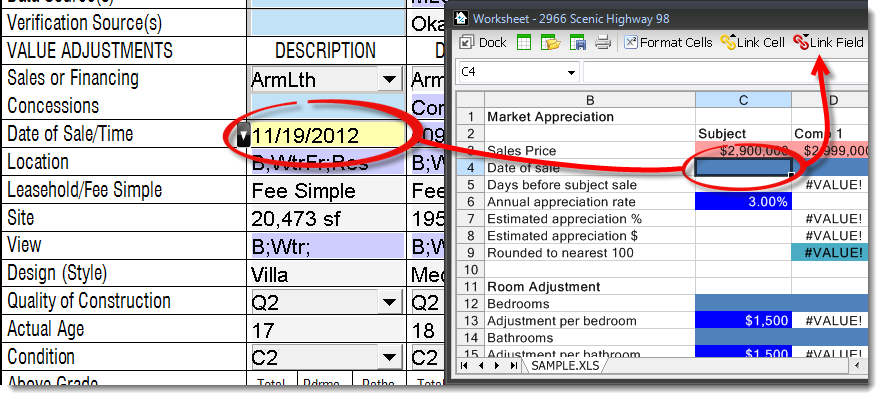
Task: Select column C header in the worksheet
Action: pyautogui.click(x=743, y=100)
